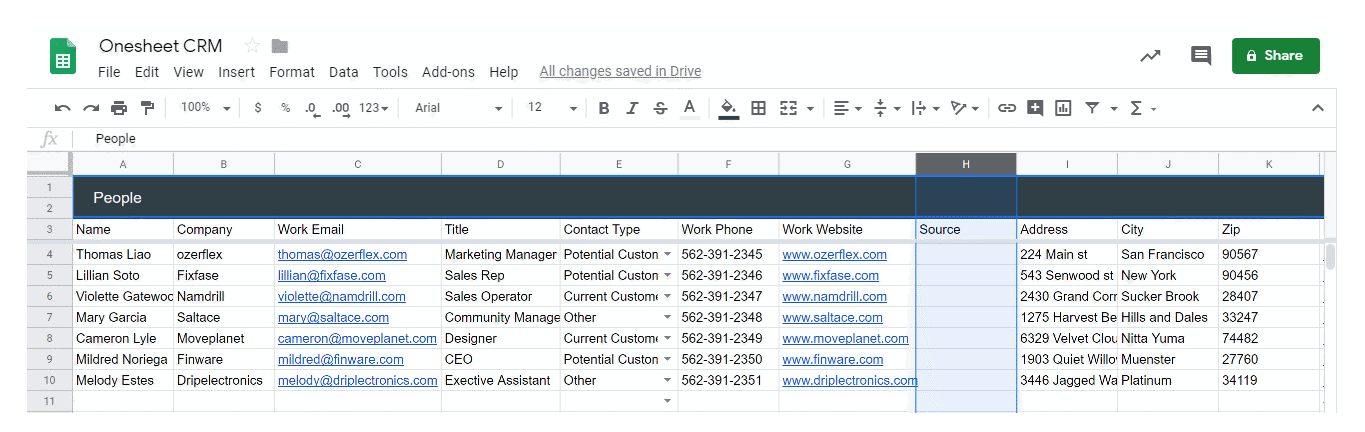This screenshot has width=1365, height=432.
Task: Click the Redo icon
Action: [x=91, y=108]
